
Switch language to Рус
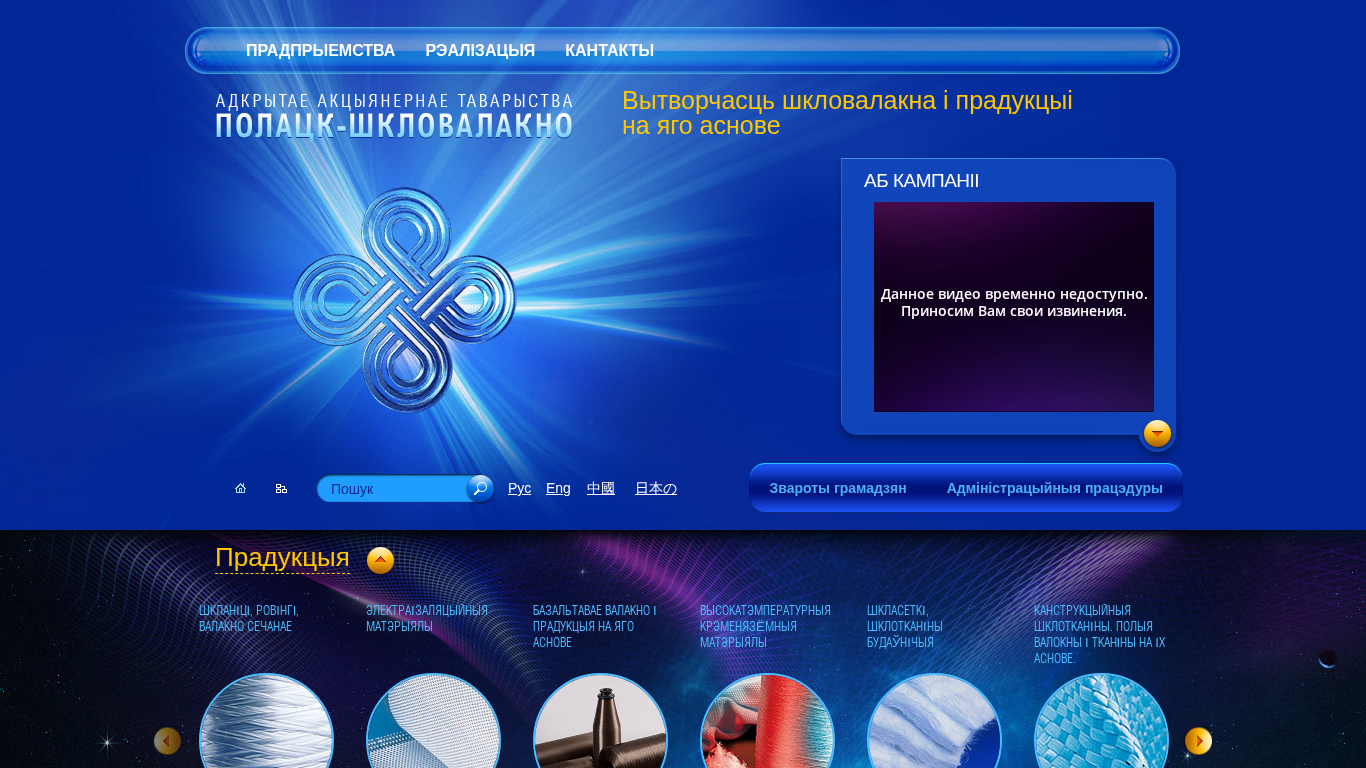tap(519, 488)
